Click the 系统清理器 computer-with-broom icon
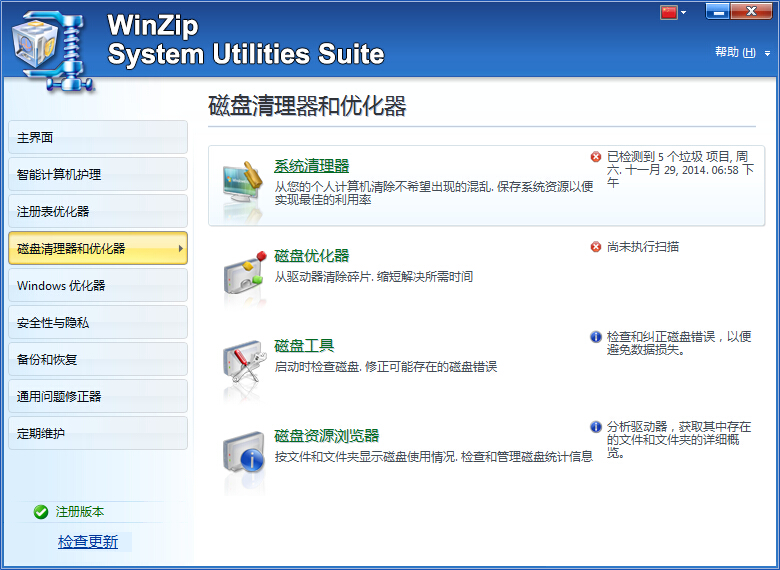Viewport: 780px width, 570px height. click(243, 184)
